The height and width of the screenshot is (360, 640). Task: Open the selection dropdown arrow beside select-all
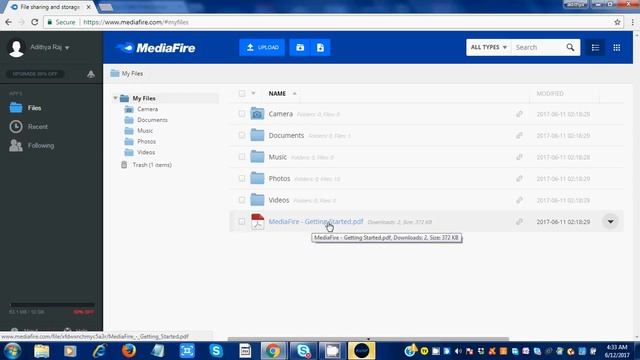tap(253, 93)
